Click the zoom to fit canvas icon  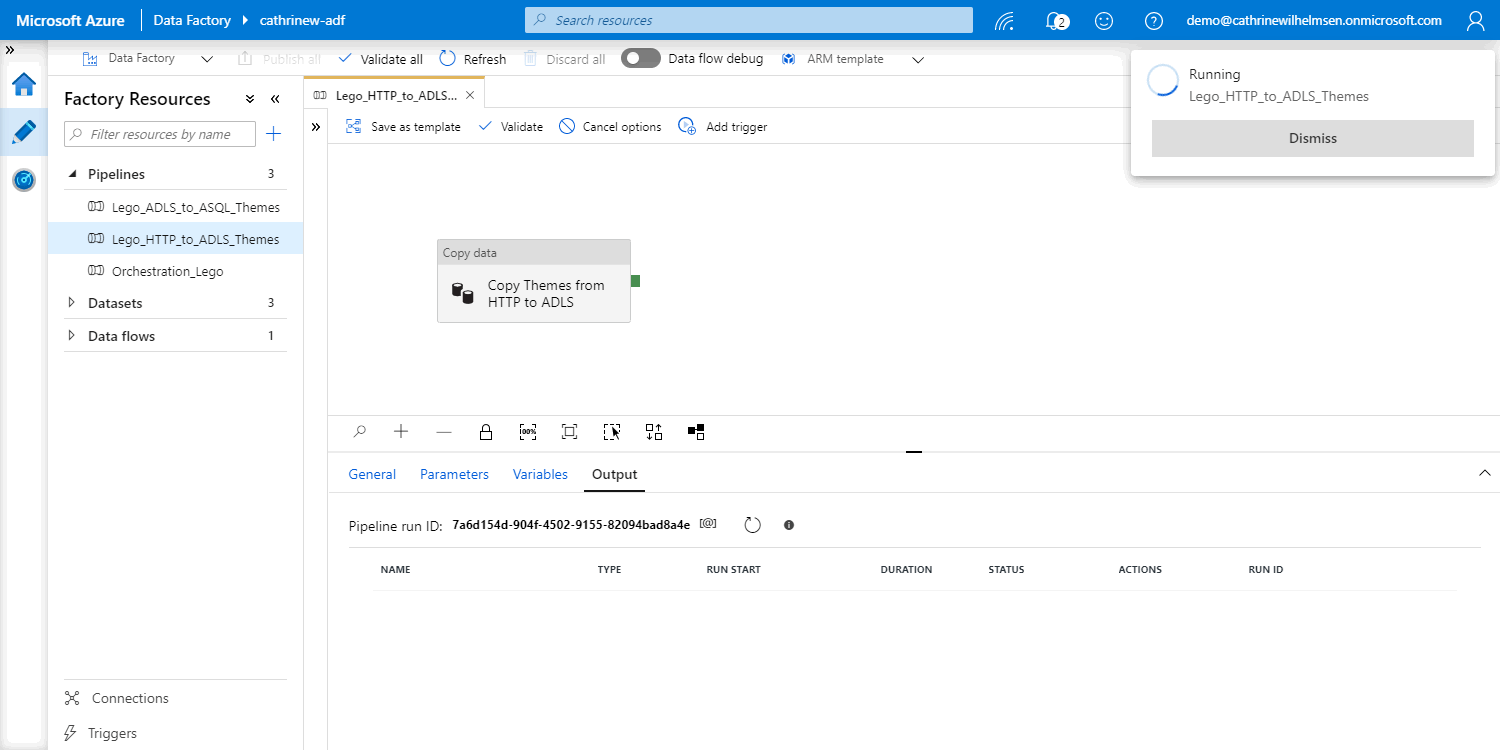(x=569, y=432)
